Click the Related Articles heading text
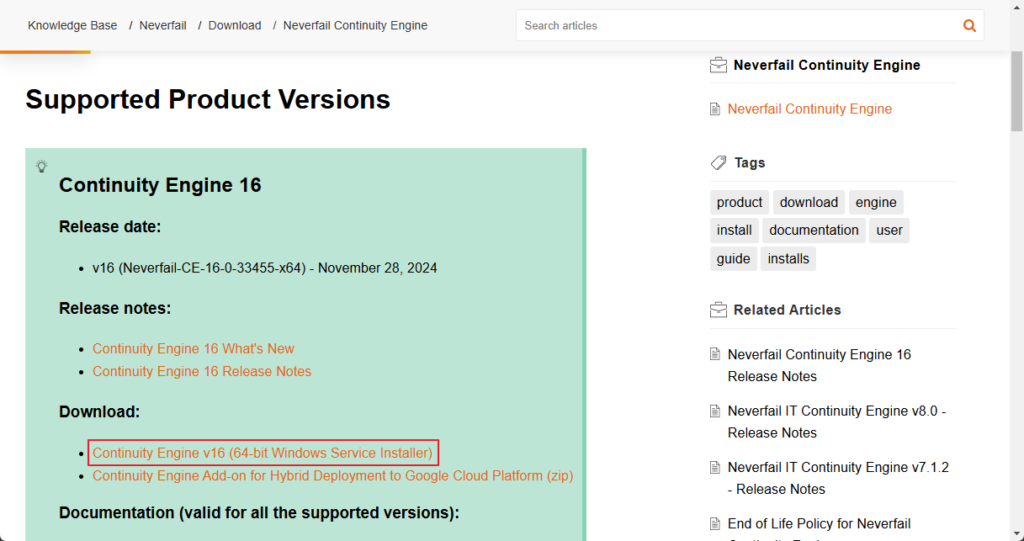 (788, 310)
